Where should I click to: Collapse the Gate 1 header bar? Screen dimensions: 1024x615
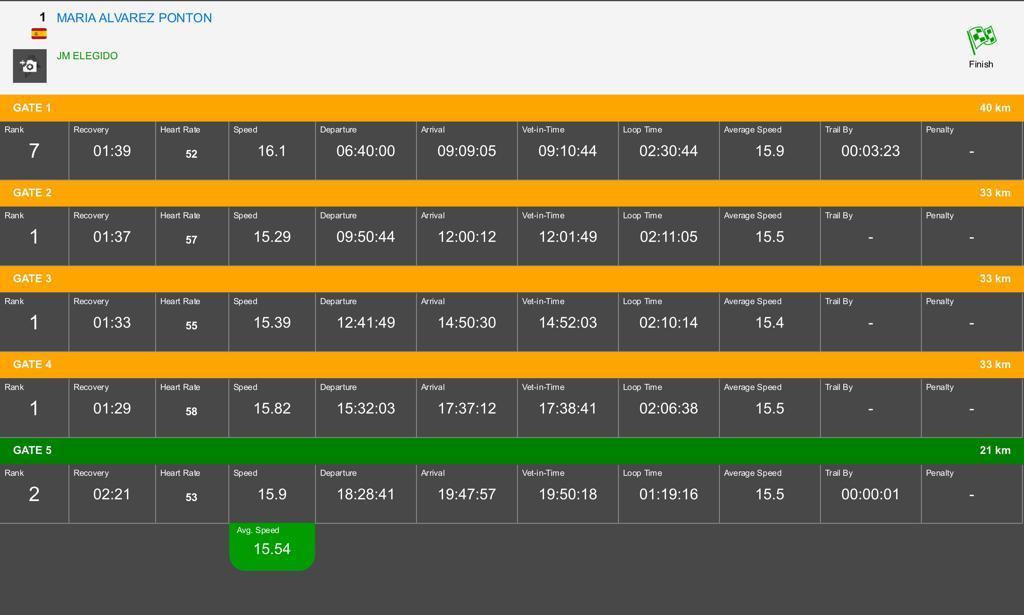pyautogui.click(x=512, y=108)
